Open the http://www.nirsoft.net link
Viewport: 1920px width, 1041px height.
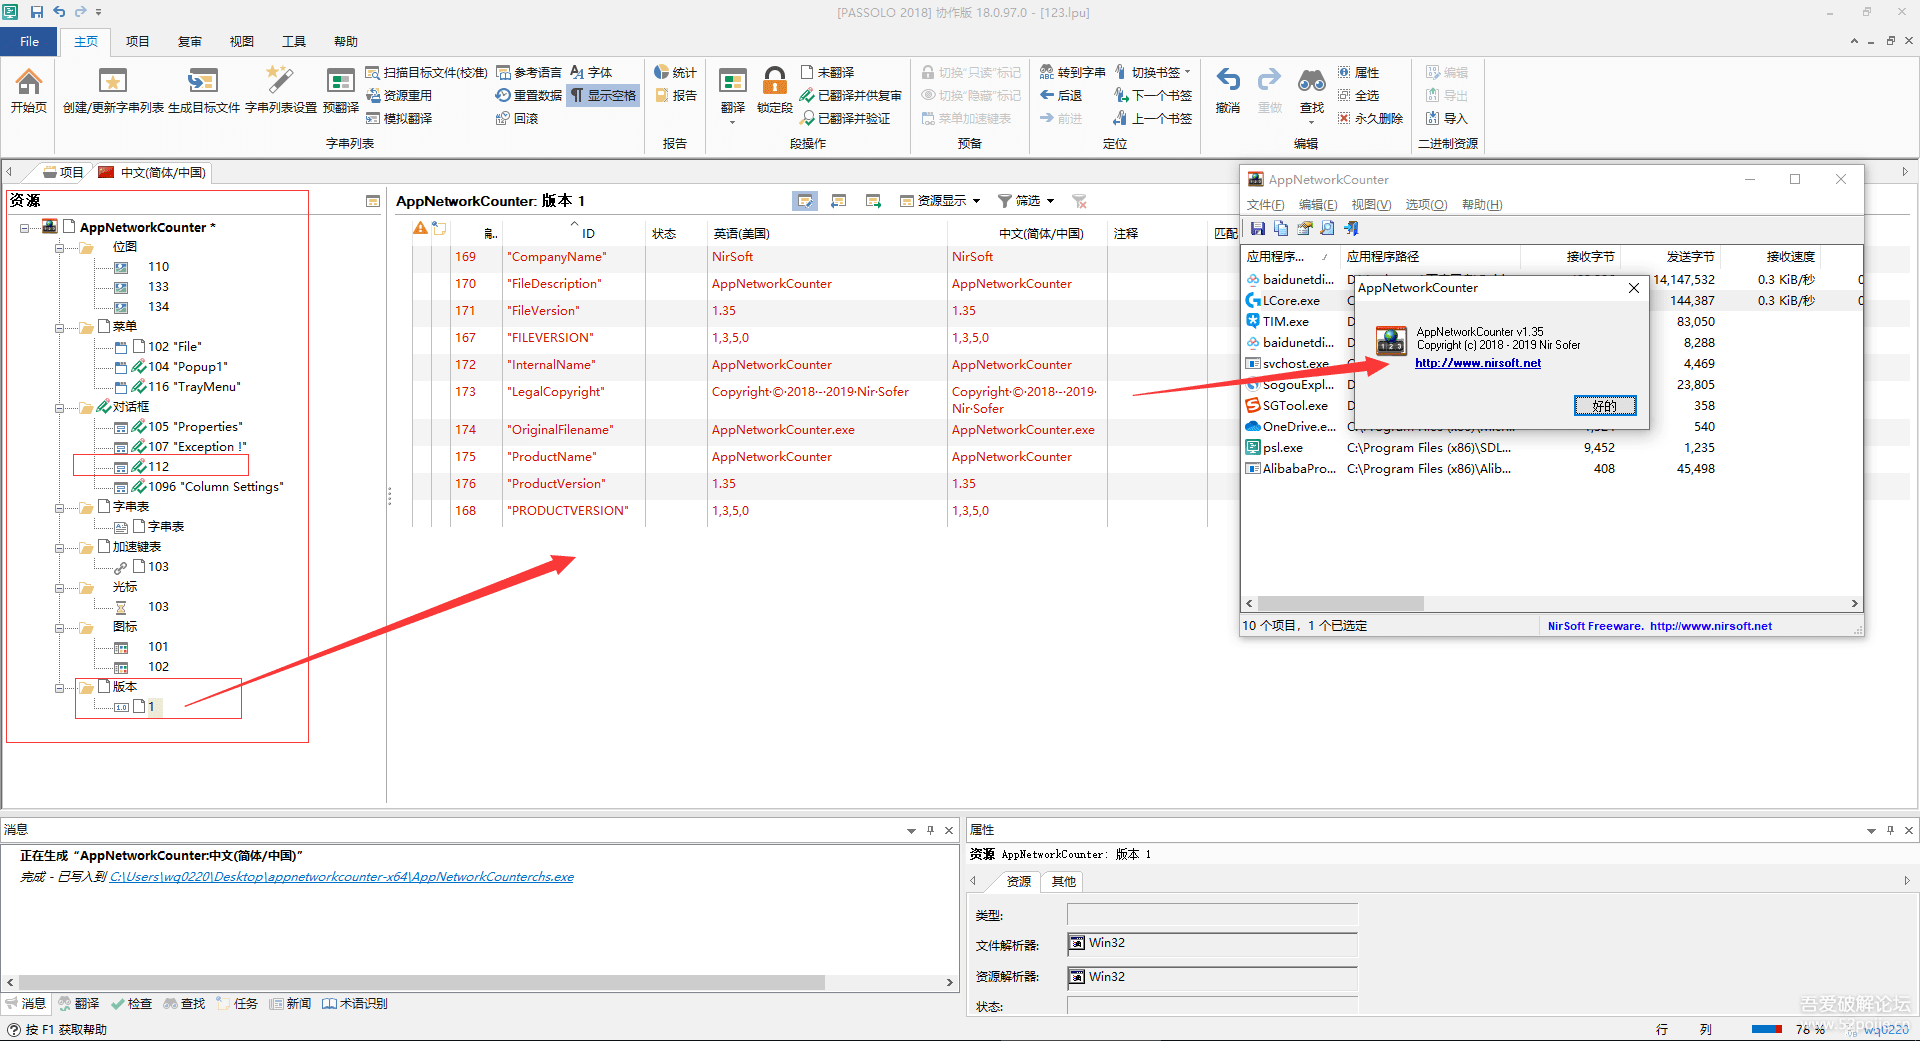tap(1478, 363)
